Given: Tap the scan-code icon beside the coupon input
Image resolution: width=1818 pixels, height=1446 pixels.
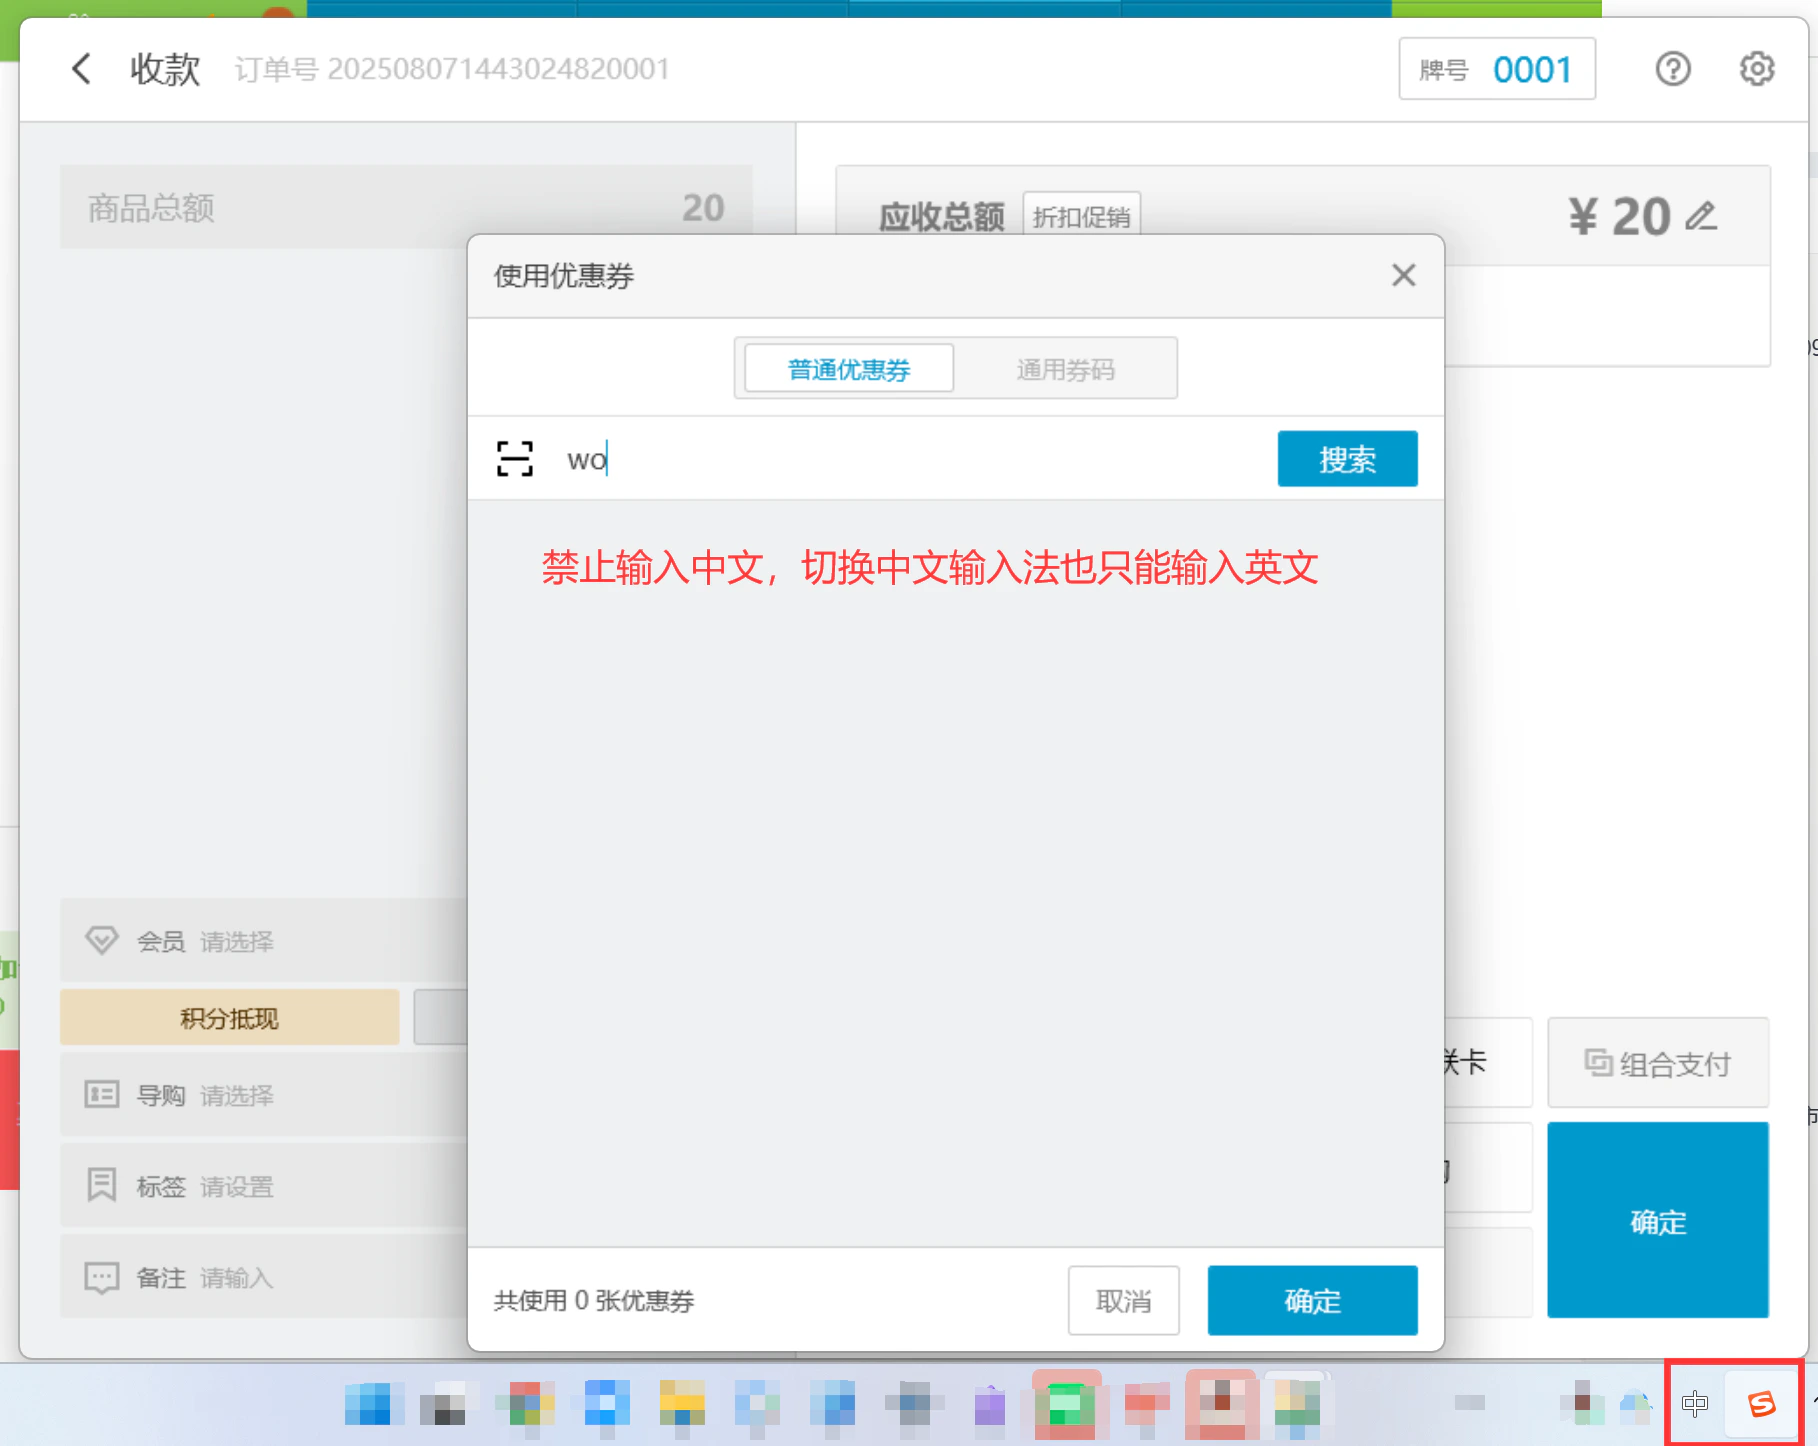Looking at the screenshot, I should [x=515, y=459].
